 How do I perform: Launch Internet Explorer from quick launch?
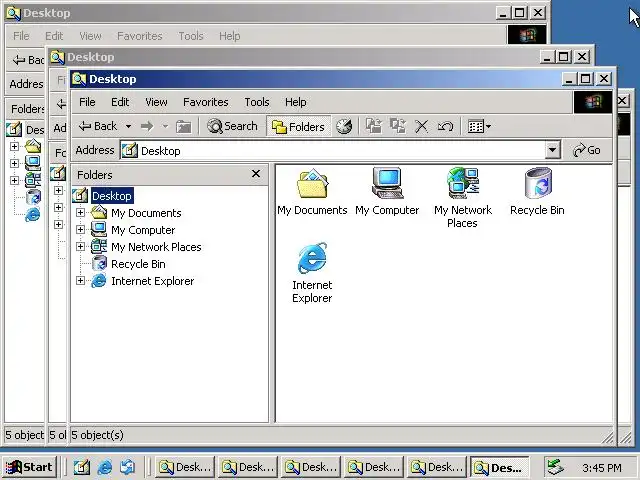click(x=105, y=467)
